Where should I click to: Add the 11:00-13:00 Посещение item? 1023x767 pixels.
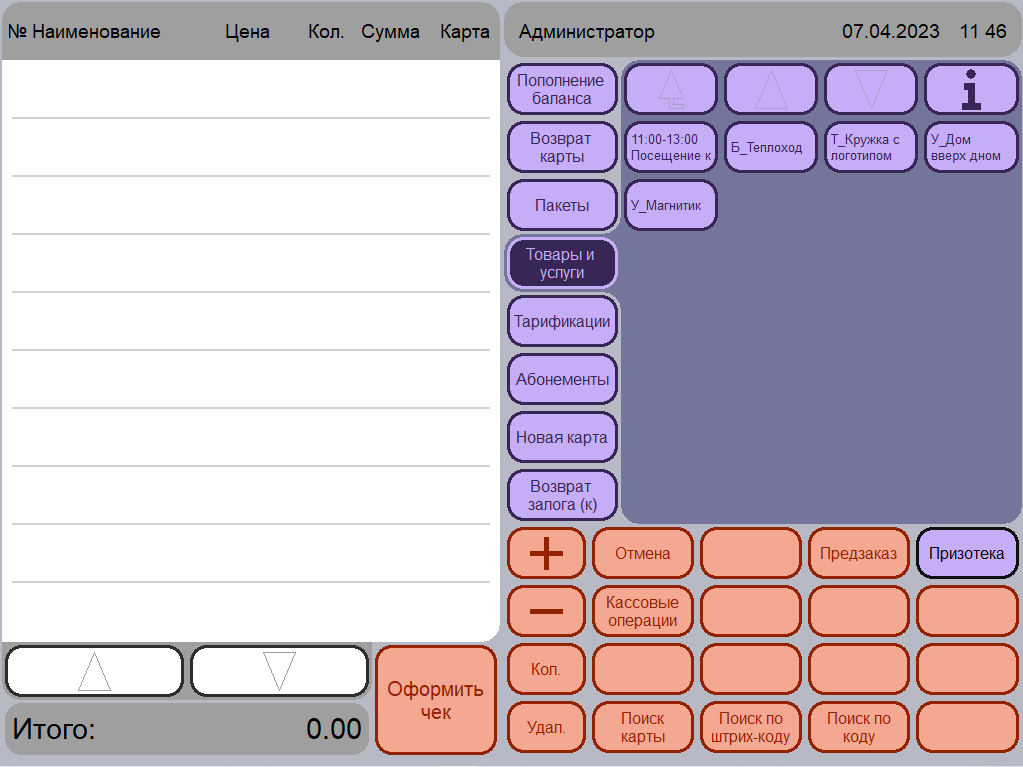[671, 147]
